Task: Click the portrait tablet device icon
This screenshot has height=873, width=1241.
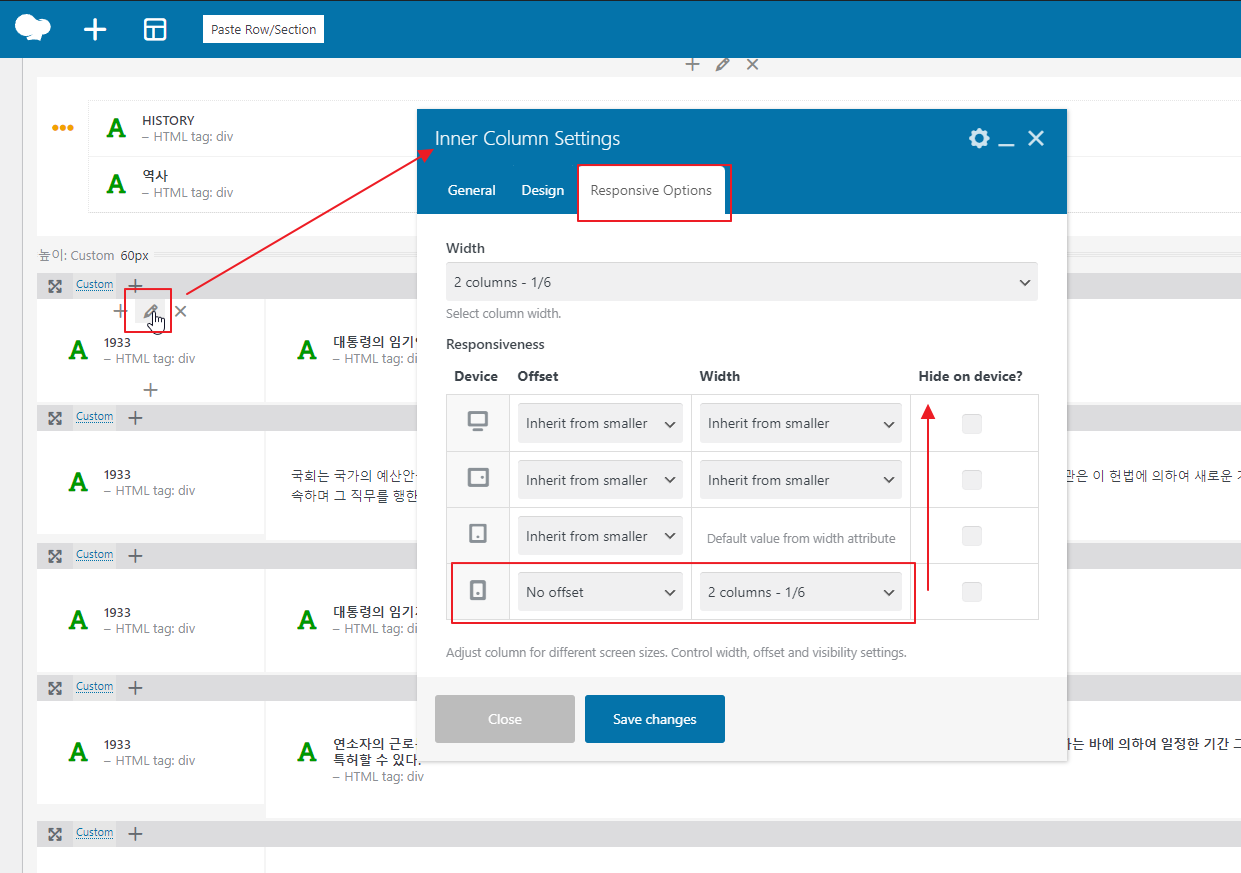Action: (478, 535)
